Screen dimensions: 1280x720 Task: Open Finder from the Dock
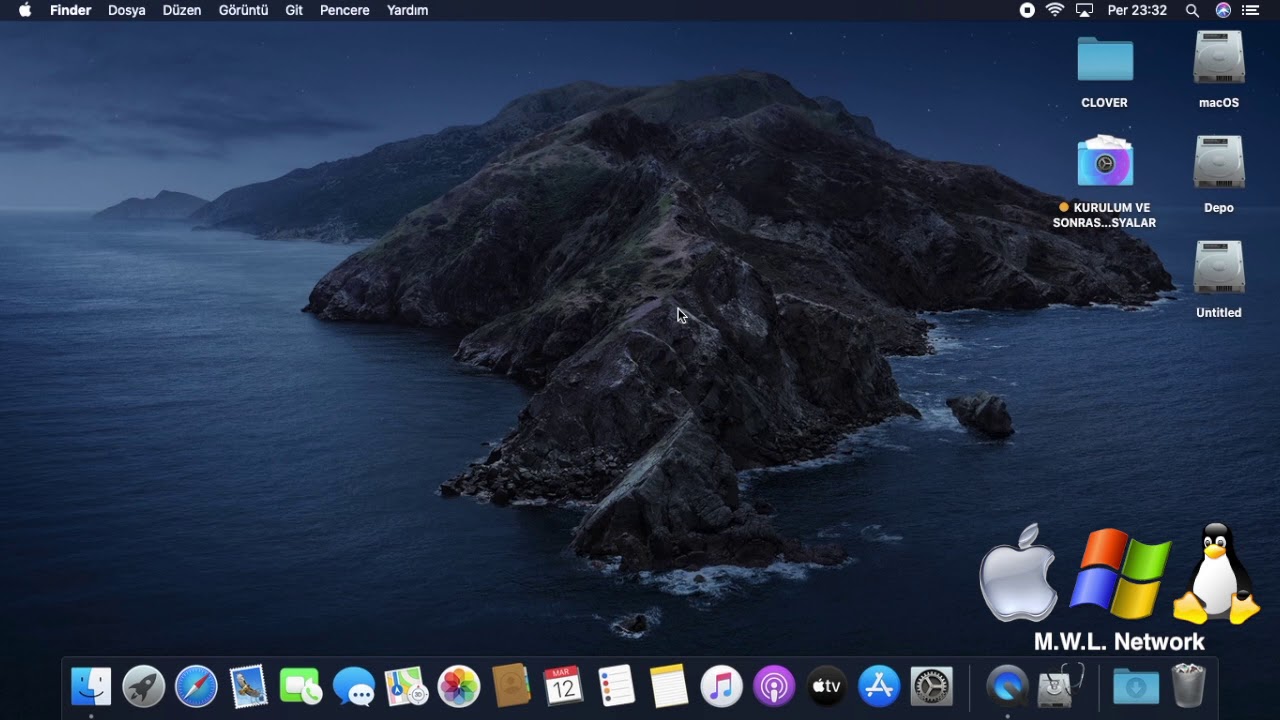coord(91,687)
